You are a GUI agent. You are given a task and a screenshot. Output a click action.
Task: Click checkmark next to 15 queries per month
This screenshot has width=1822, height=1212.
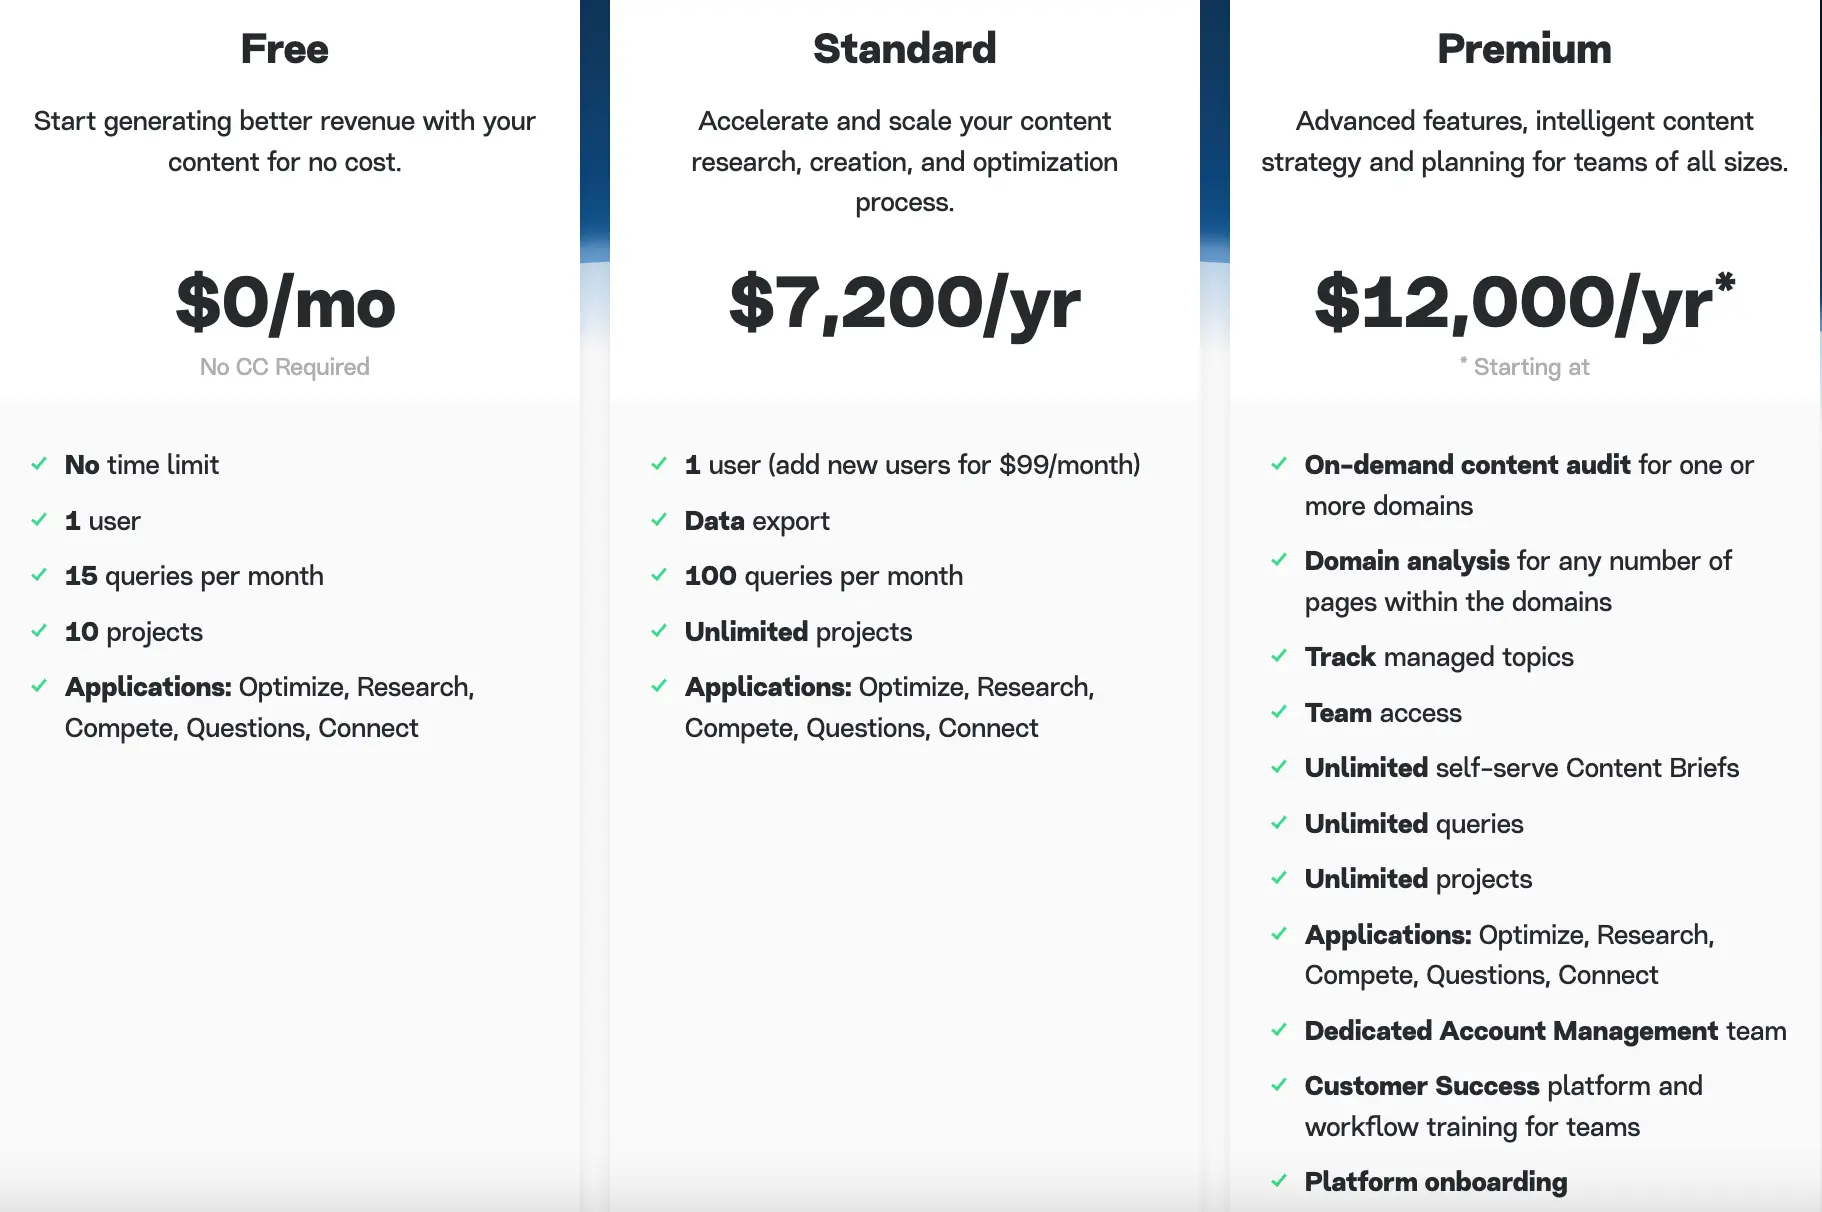point(39,575)
